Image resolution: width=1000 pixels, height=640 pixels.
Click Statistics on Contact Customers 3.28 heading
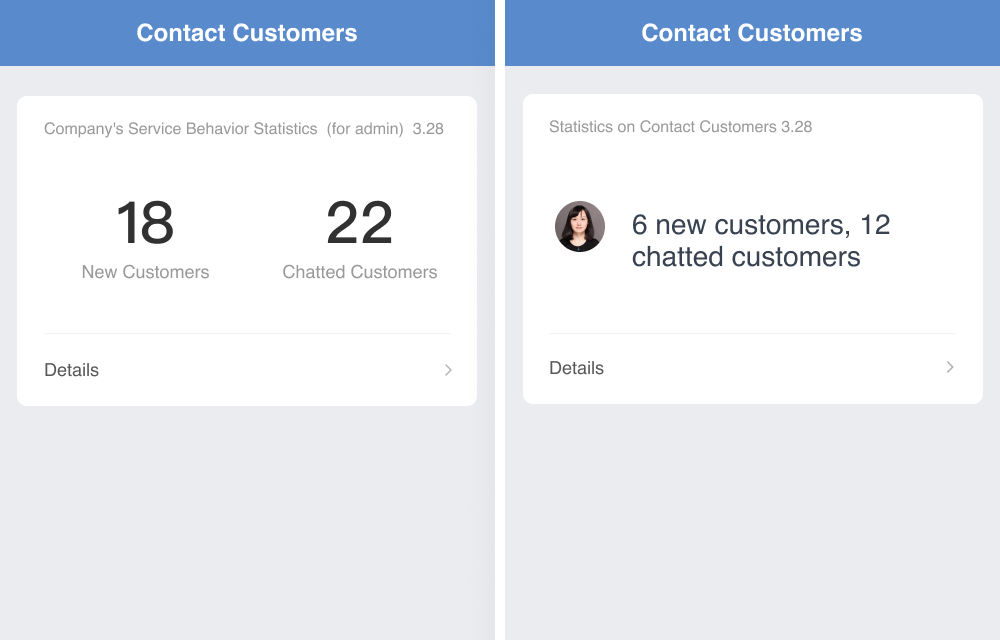[680, 127]
